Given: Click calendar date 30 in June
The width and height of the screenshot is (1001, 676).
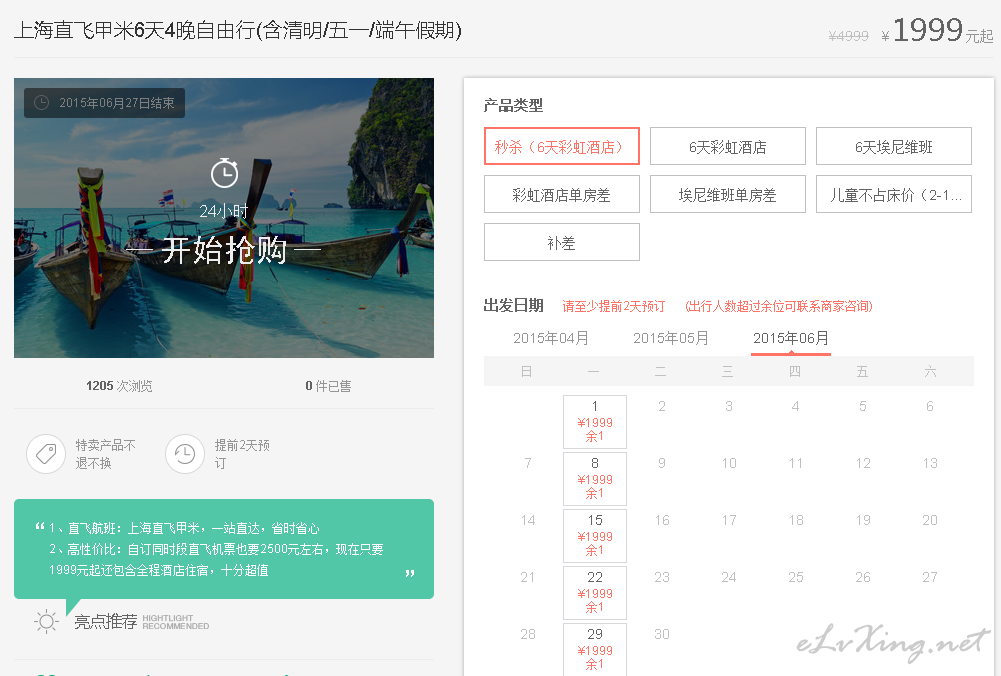Looking at the screenshot, I should (x=662, y=634).
